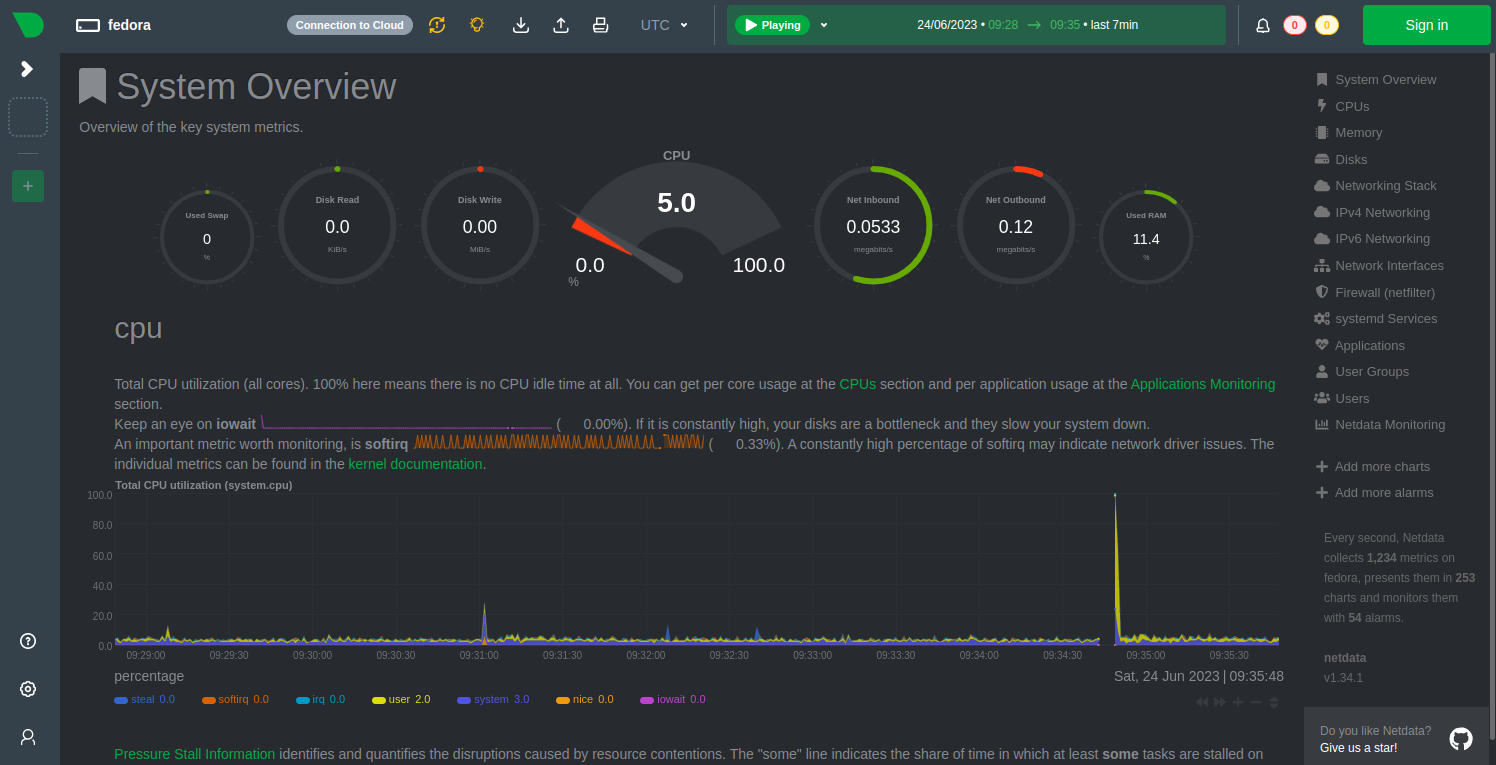Click the import snapshot download icon

(520, 25)
